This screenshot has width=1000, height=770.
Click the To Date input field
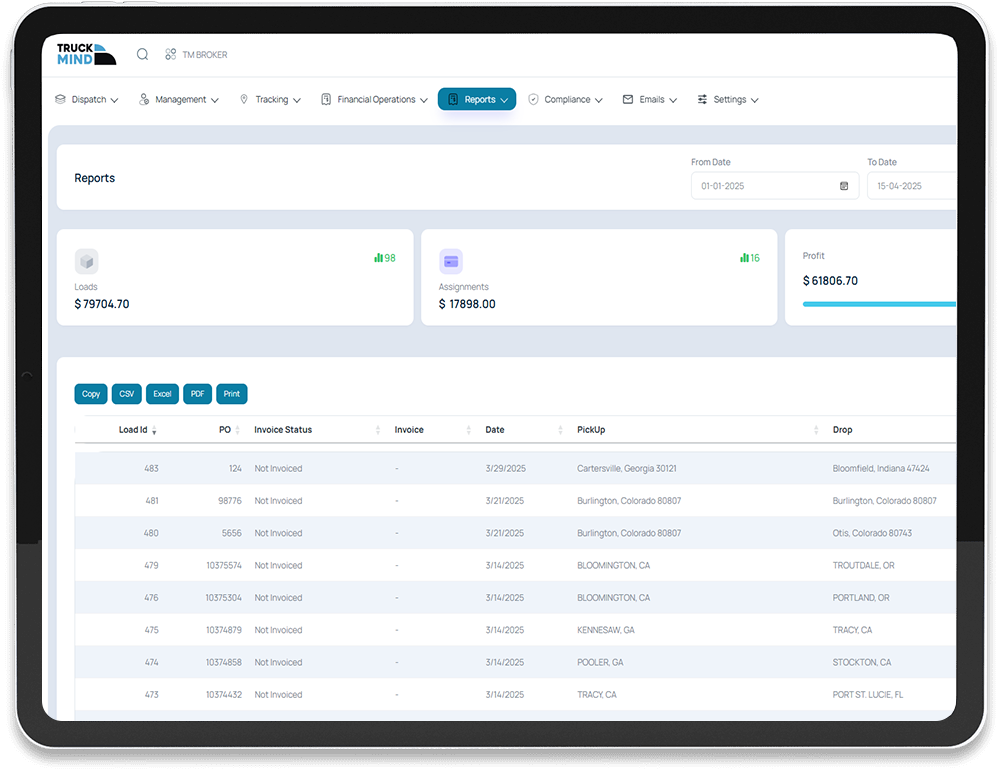pyautogui.click(x=912, y=186)
